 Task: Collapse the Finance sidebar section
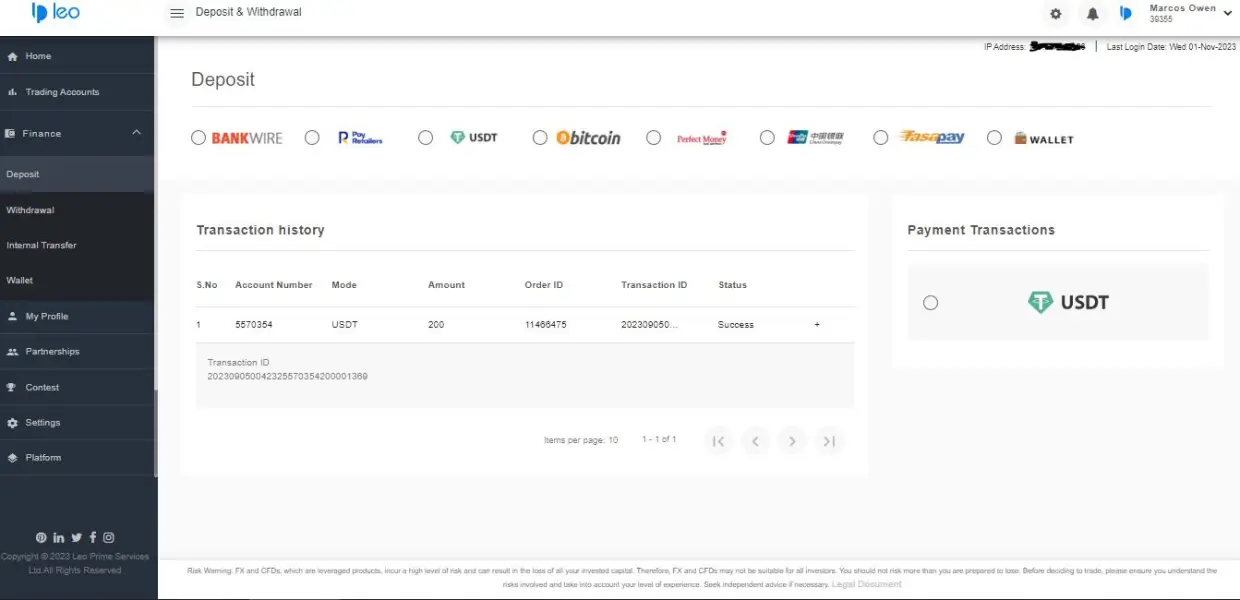click(137, 133)
